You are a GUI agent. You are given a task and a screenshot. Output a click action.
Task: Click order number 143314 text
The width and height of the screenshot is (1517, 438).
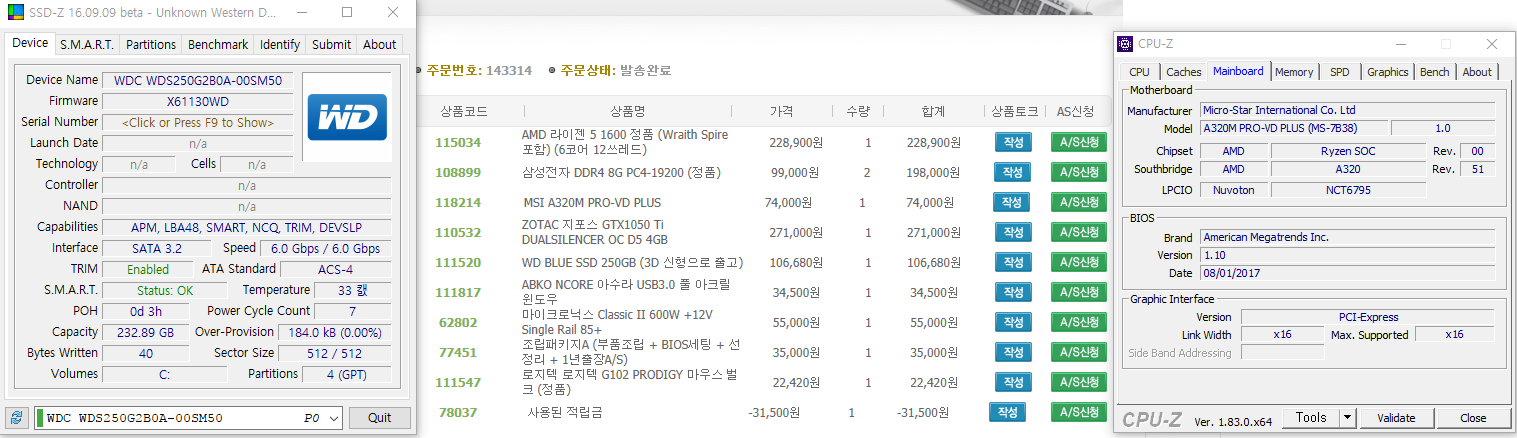[x=509, y=71]
